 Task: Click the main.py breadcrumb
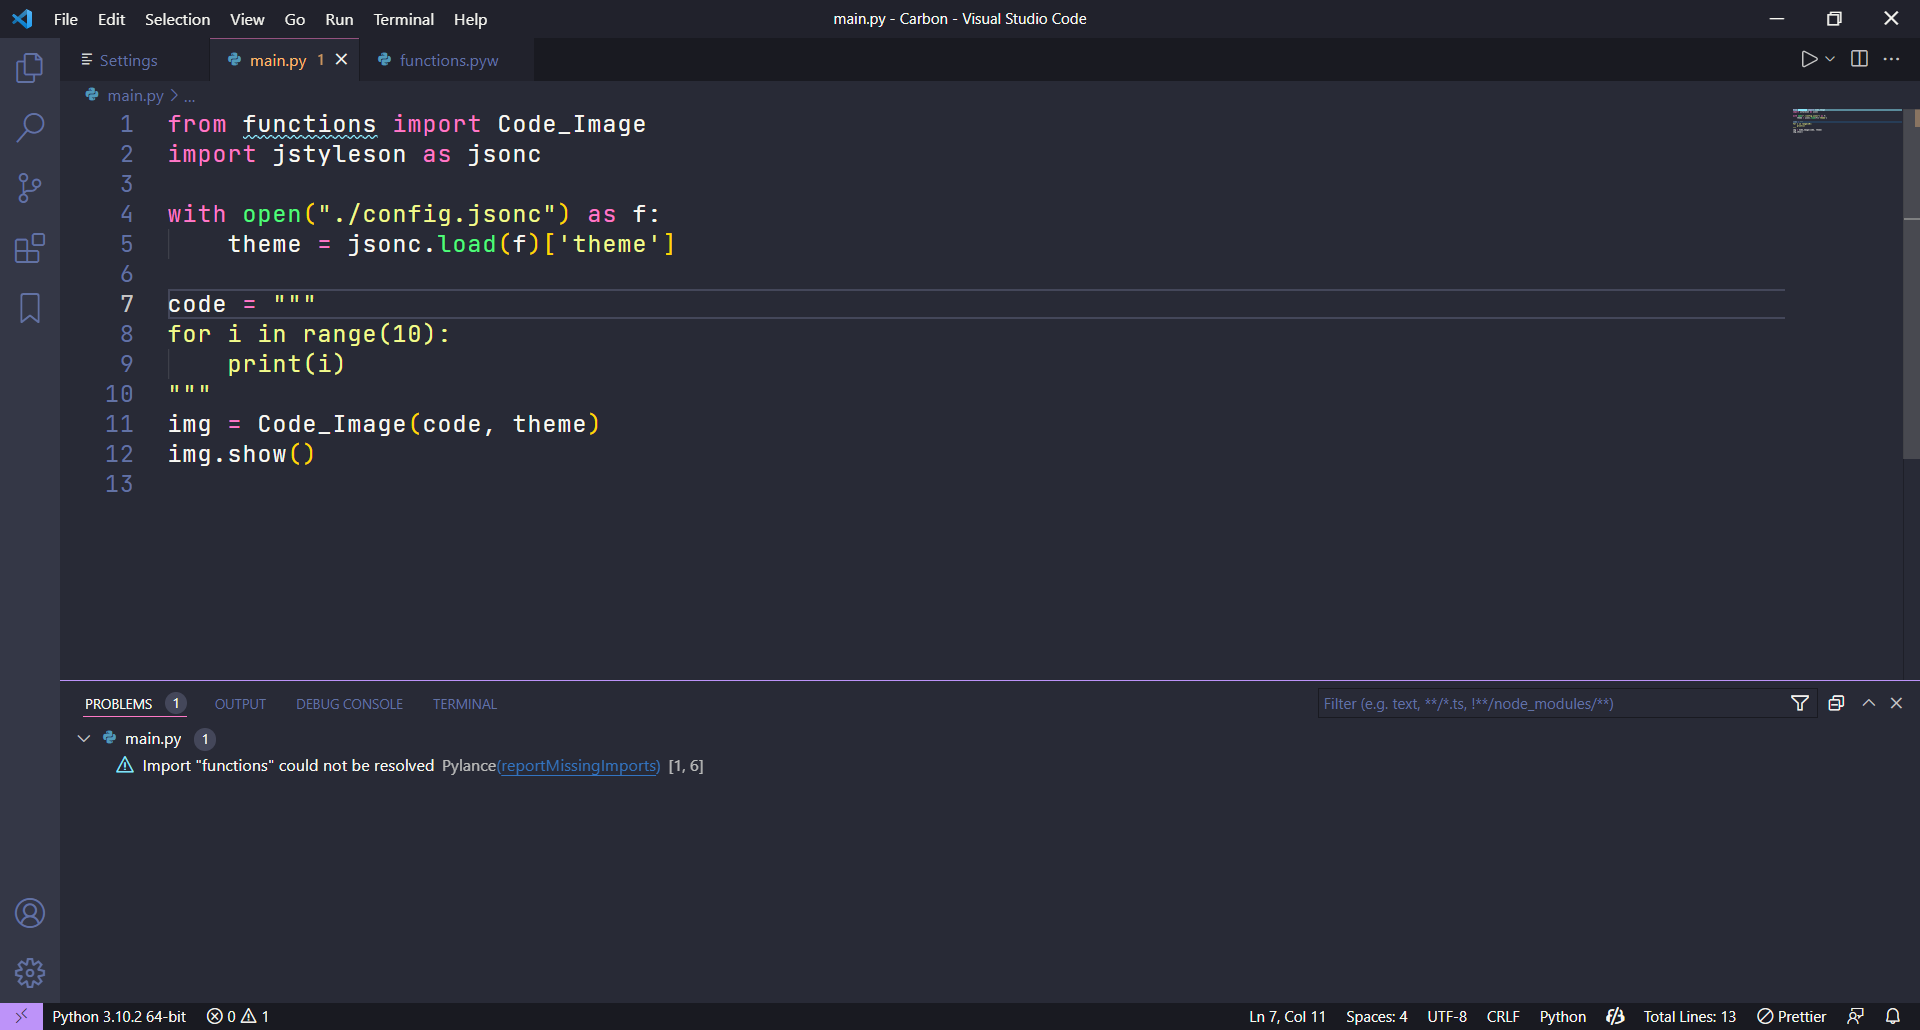135,95
